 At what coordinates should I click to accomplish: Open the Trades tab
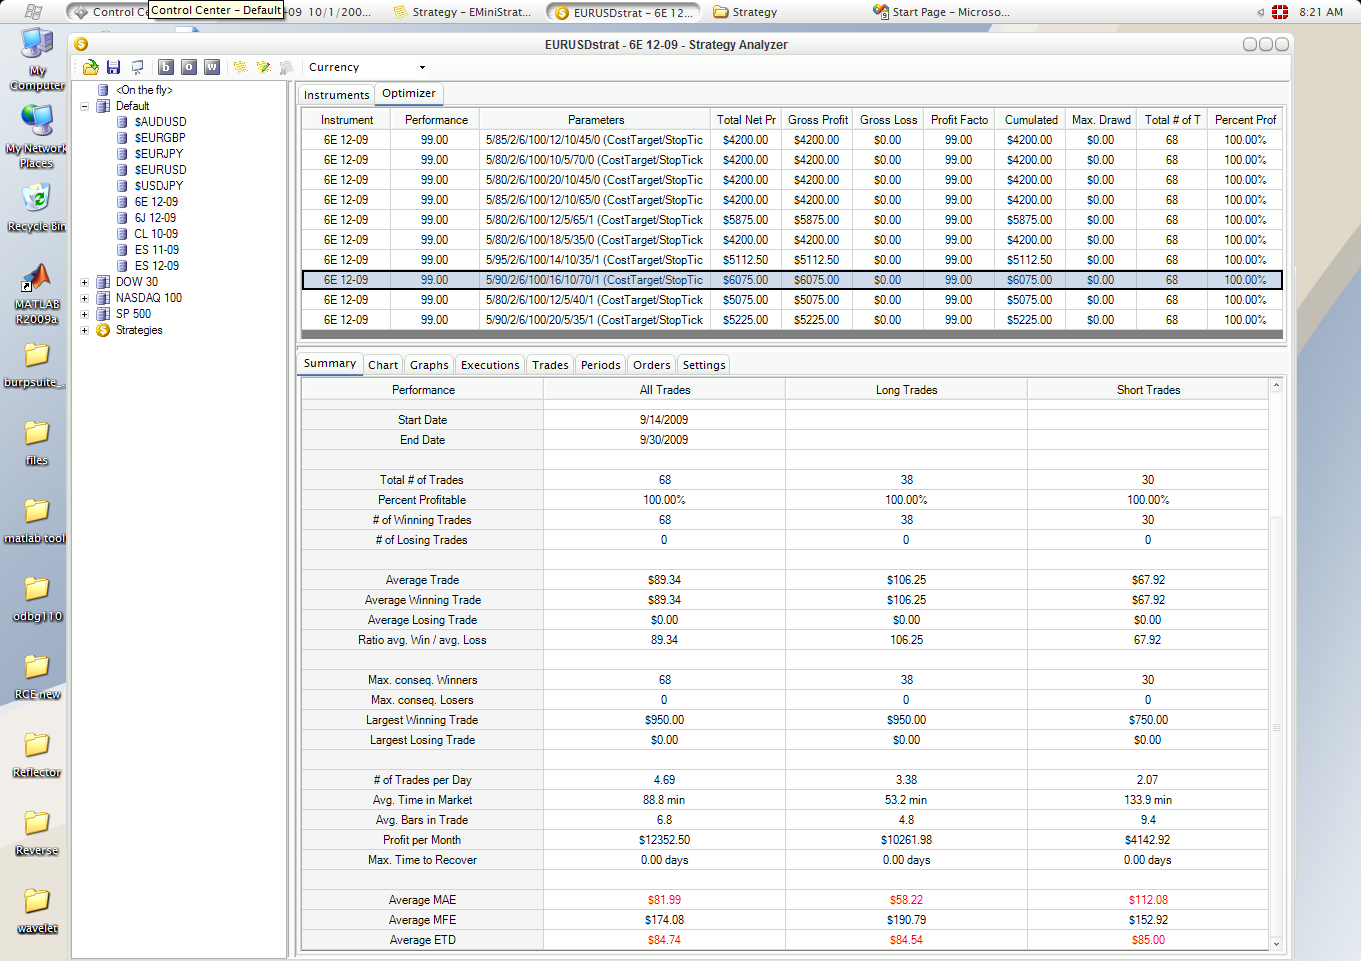click(550, 365)
